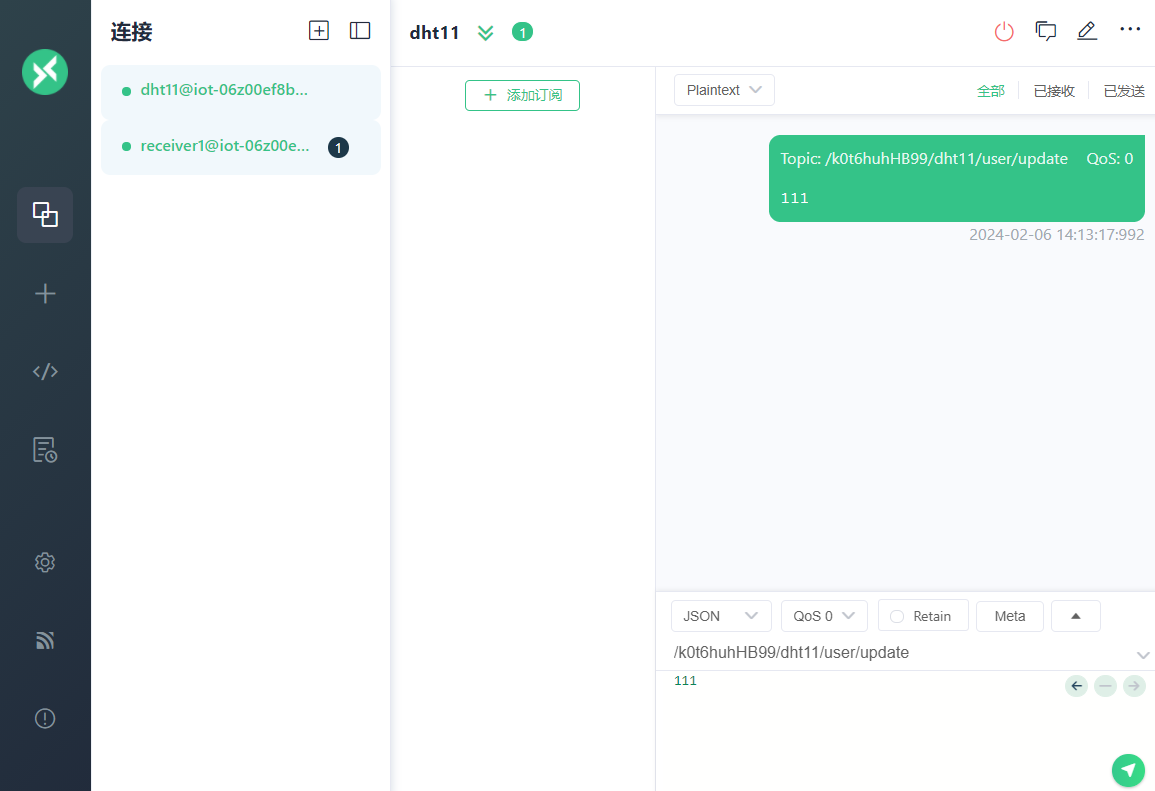Create new connection with plus box icon

[319, 31]
